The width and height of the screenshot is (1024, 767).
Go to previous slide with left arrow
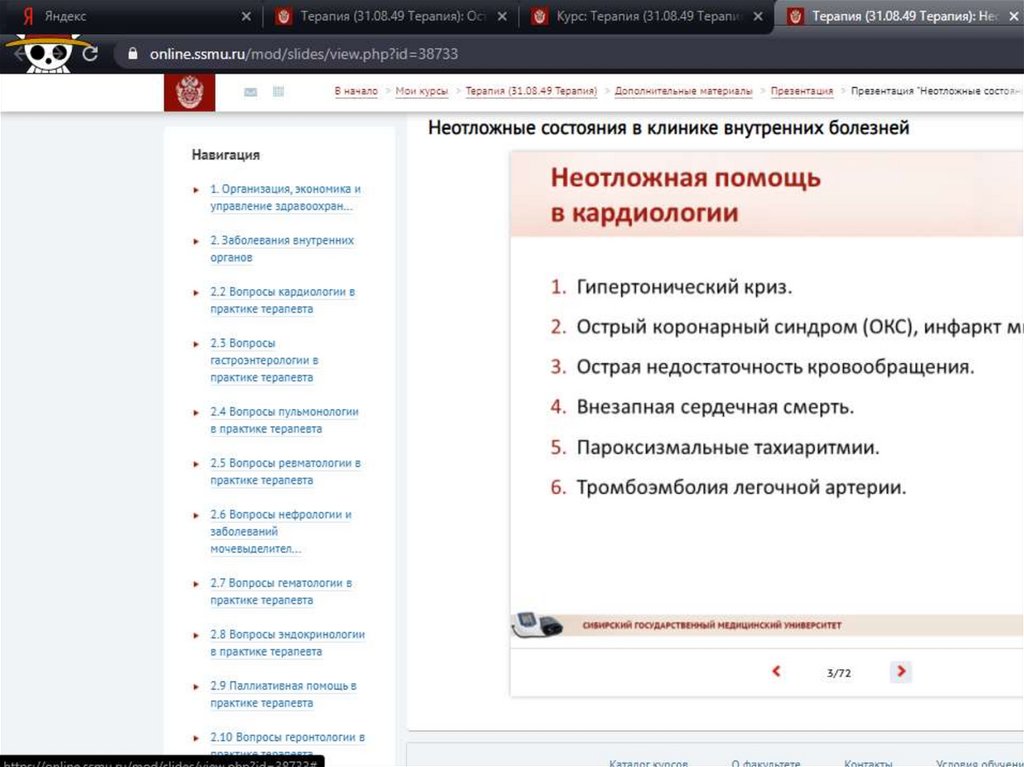pyautogui.click(x=776, y=671)
